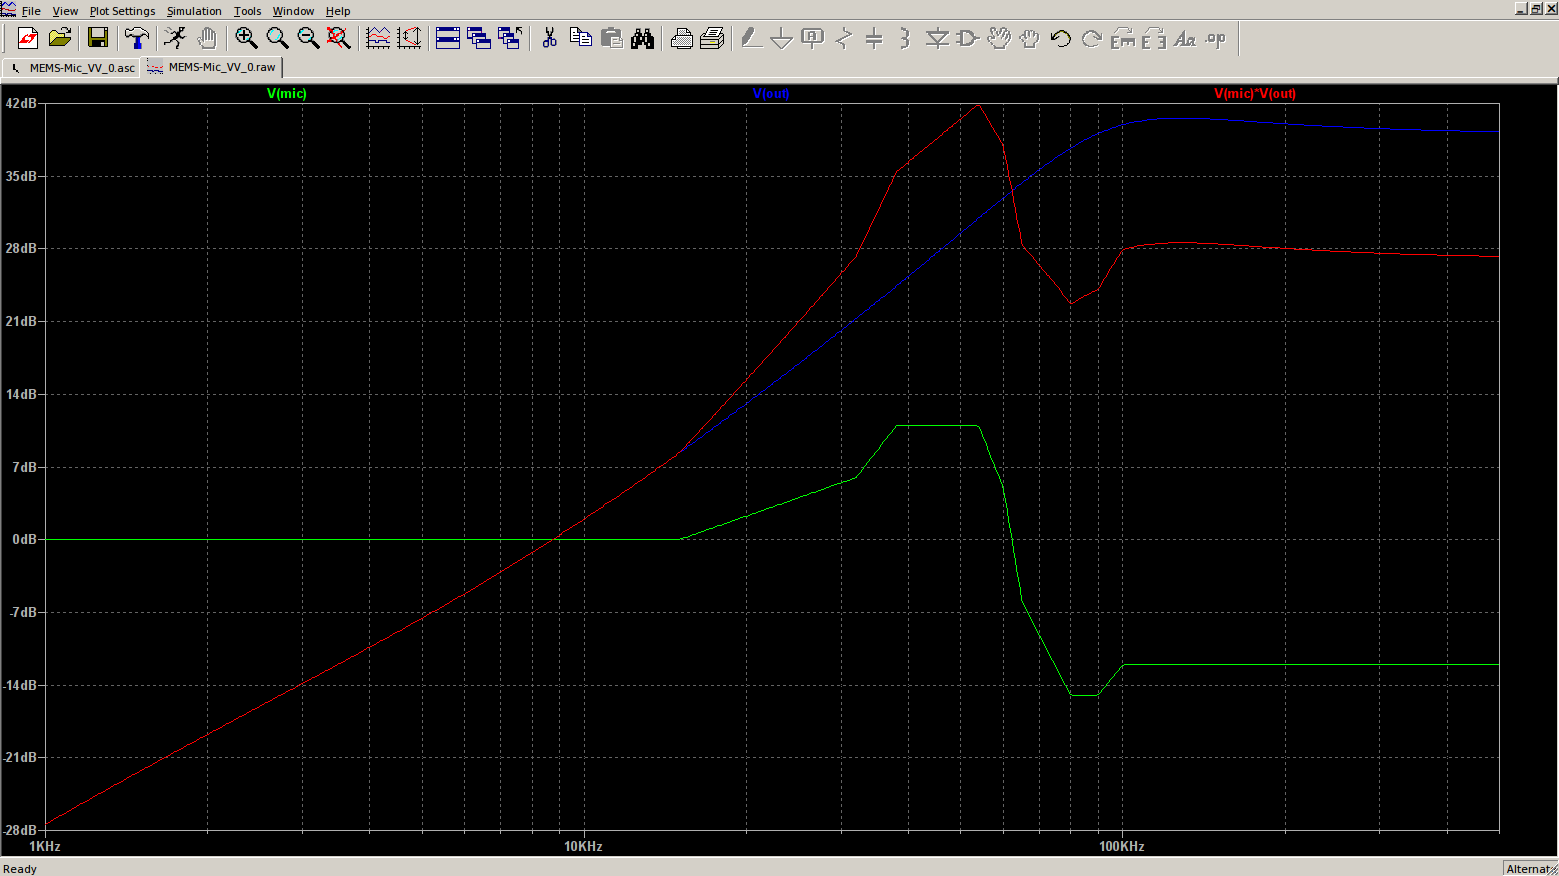Viewport: 1559px width, 876px height.
Task: Click the Pan magnifier icon
Action: (x=277, y=38)
